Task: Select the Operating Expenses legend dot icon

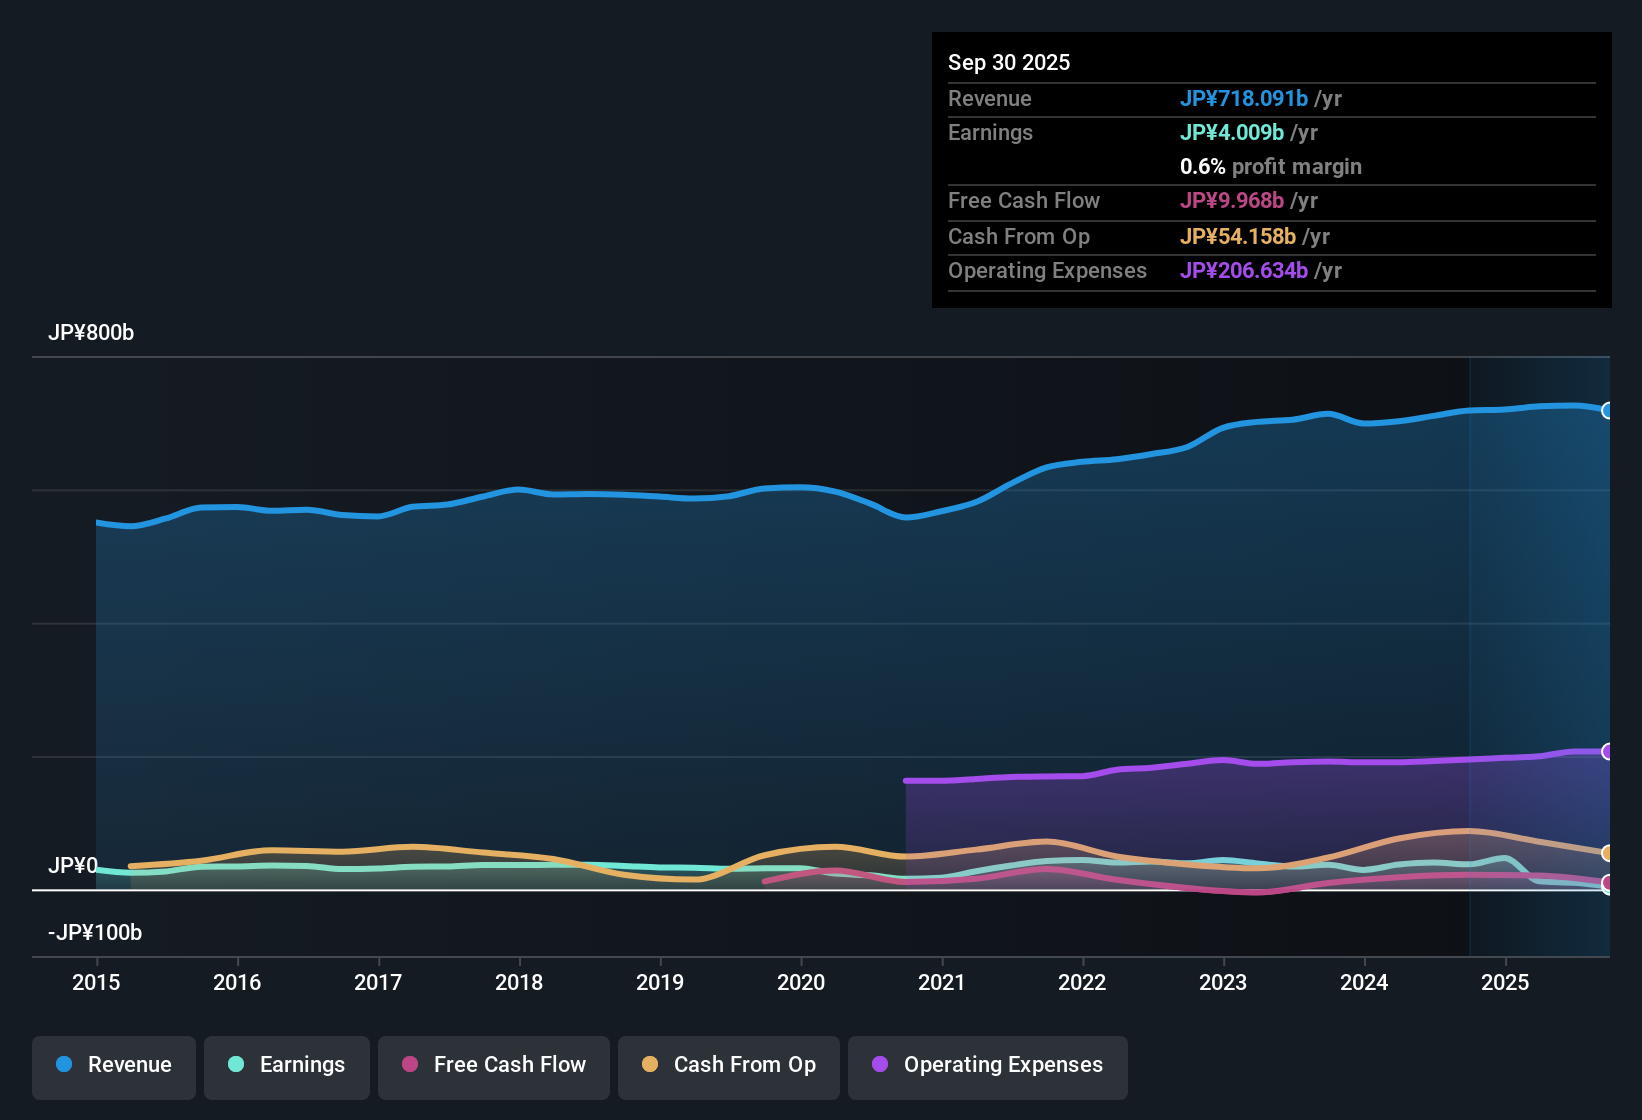Action: click(x=880, y=1065)
